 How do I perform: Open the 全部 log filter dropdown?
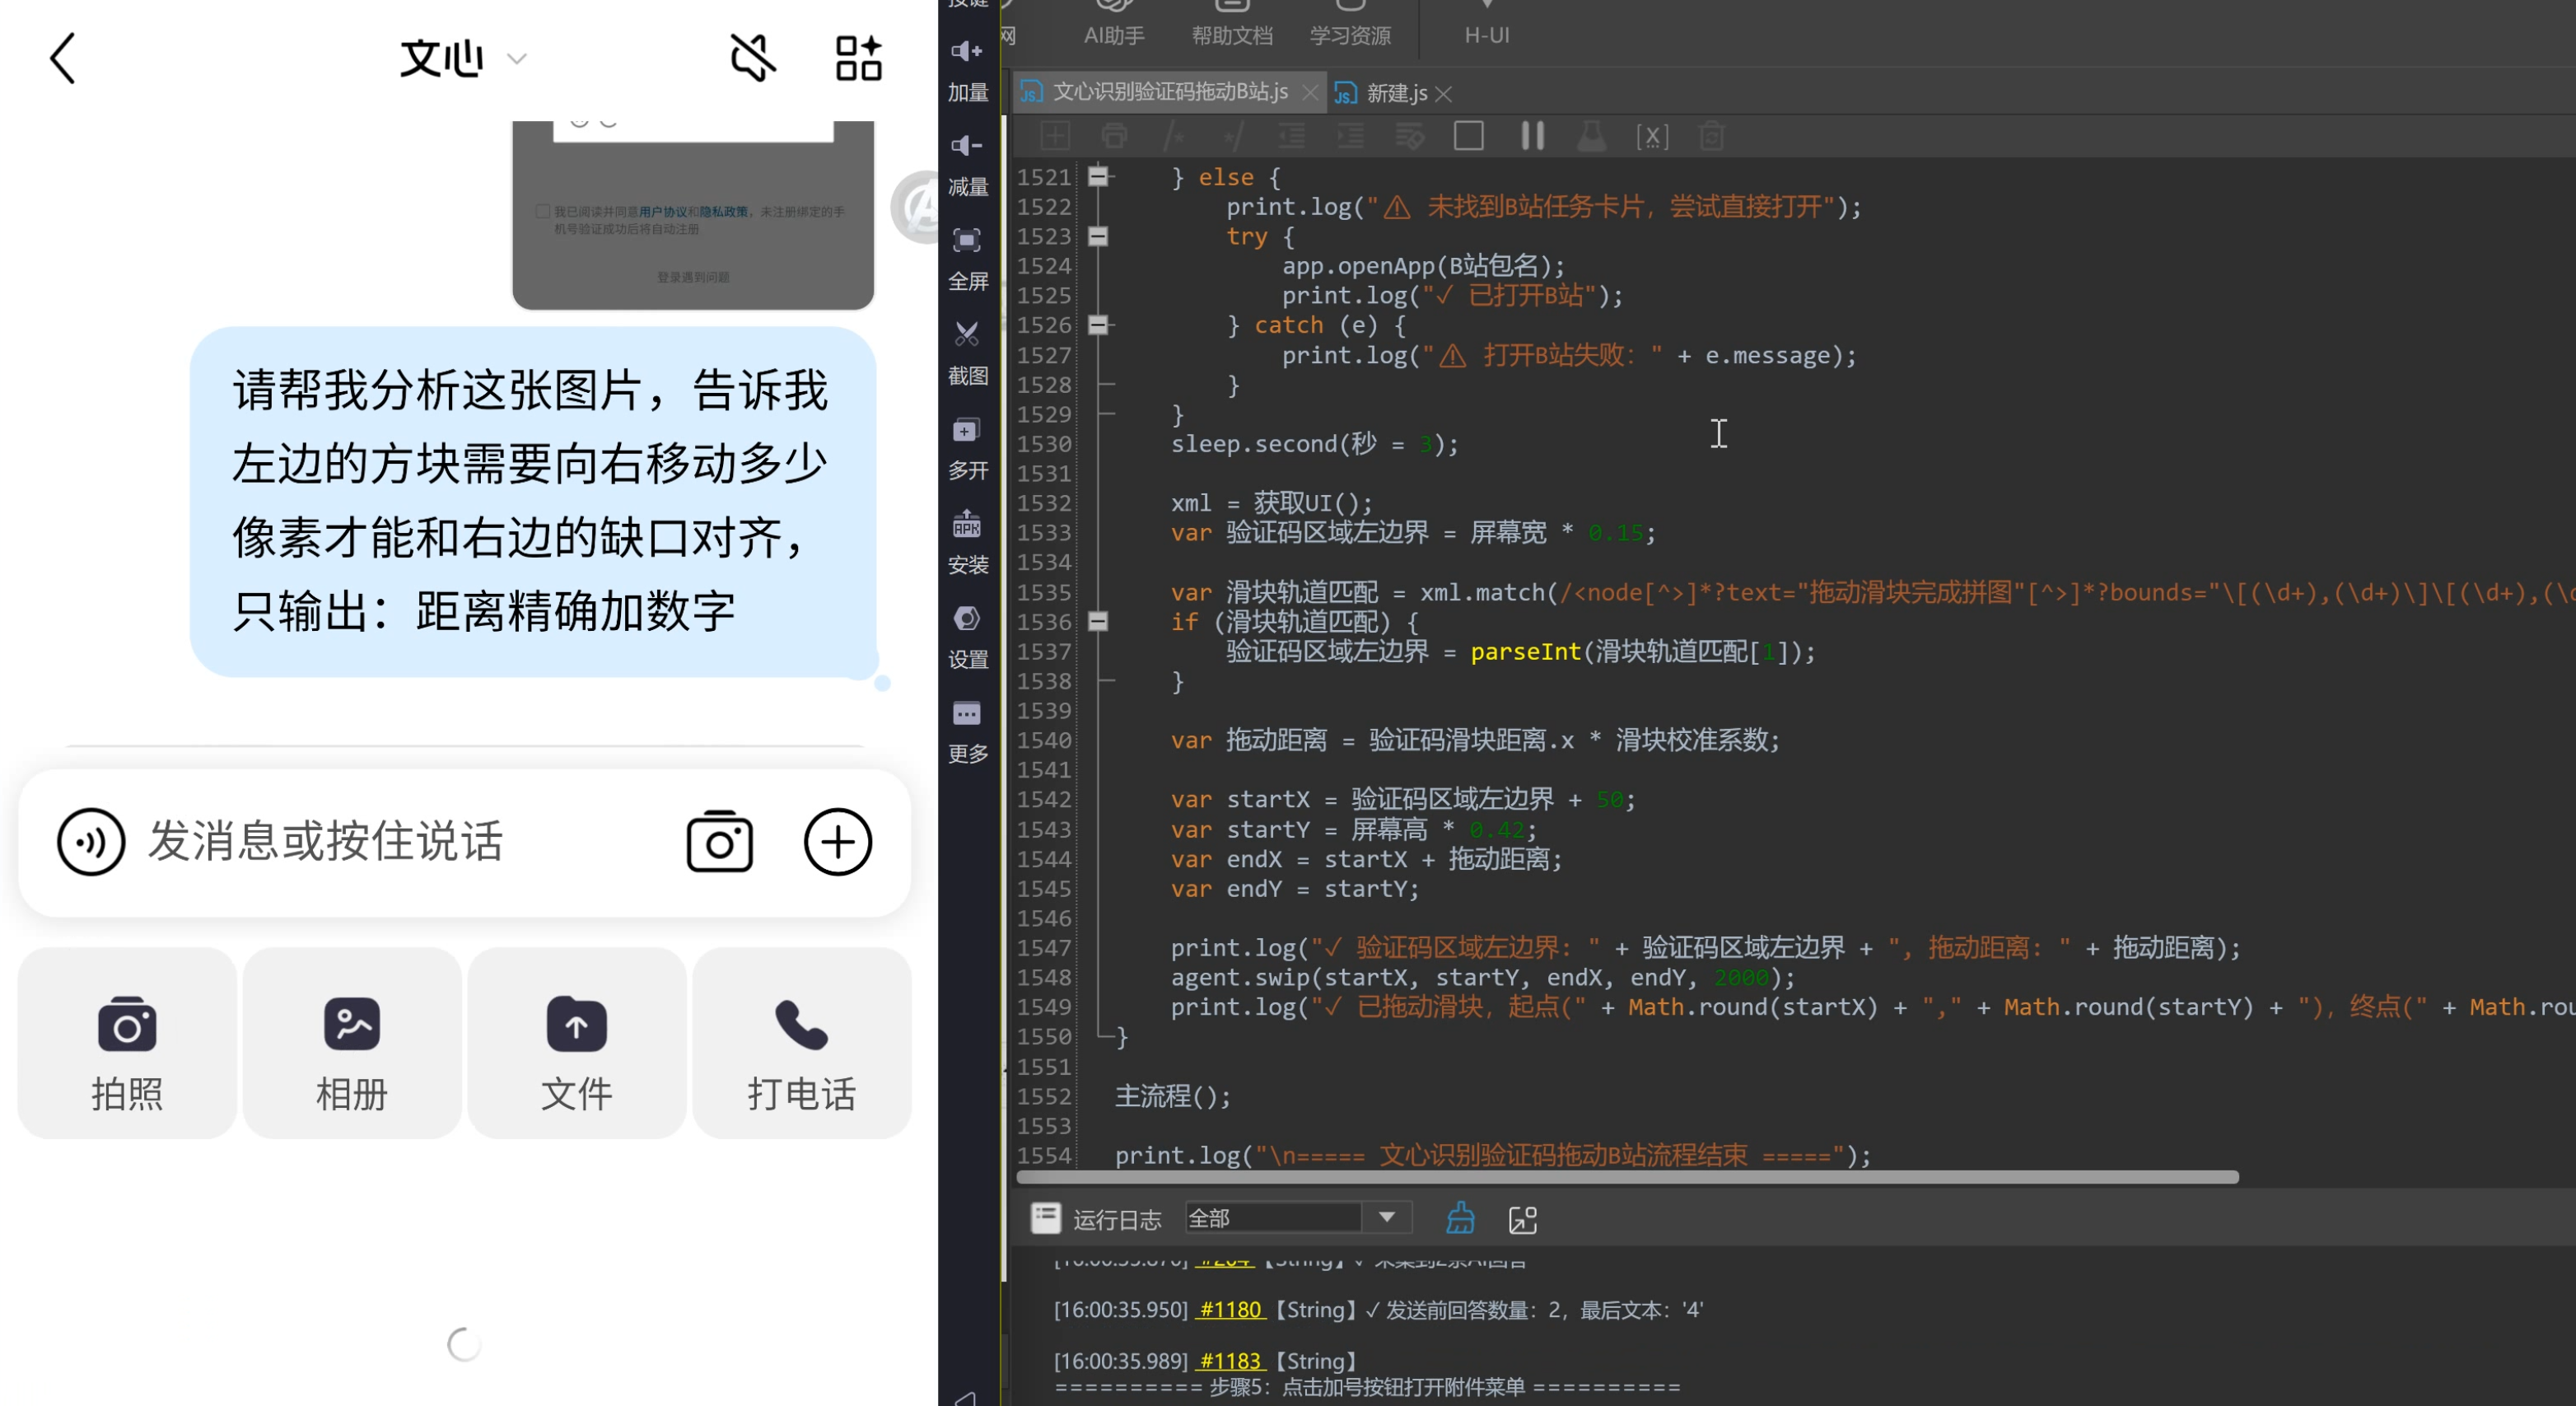coord(1297,1218)
